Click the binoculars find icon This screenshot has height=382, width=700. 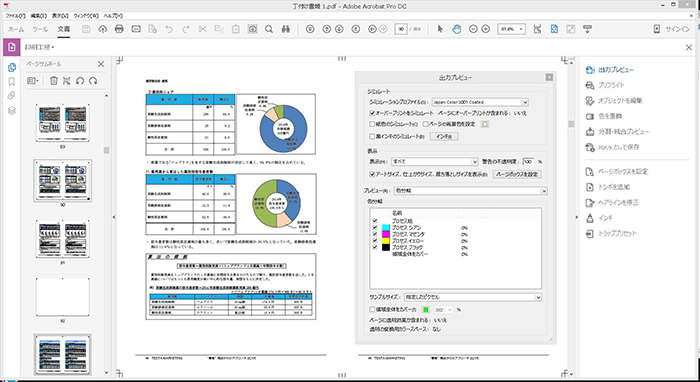click(x=286, y=29)
